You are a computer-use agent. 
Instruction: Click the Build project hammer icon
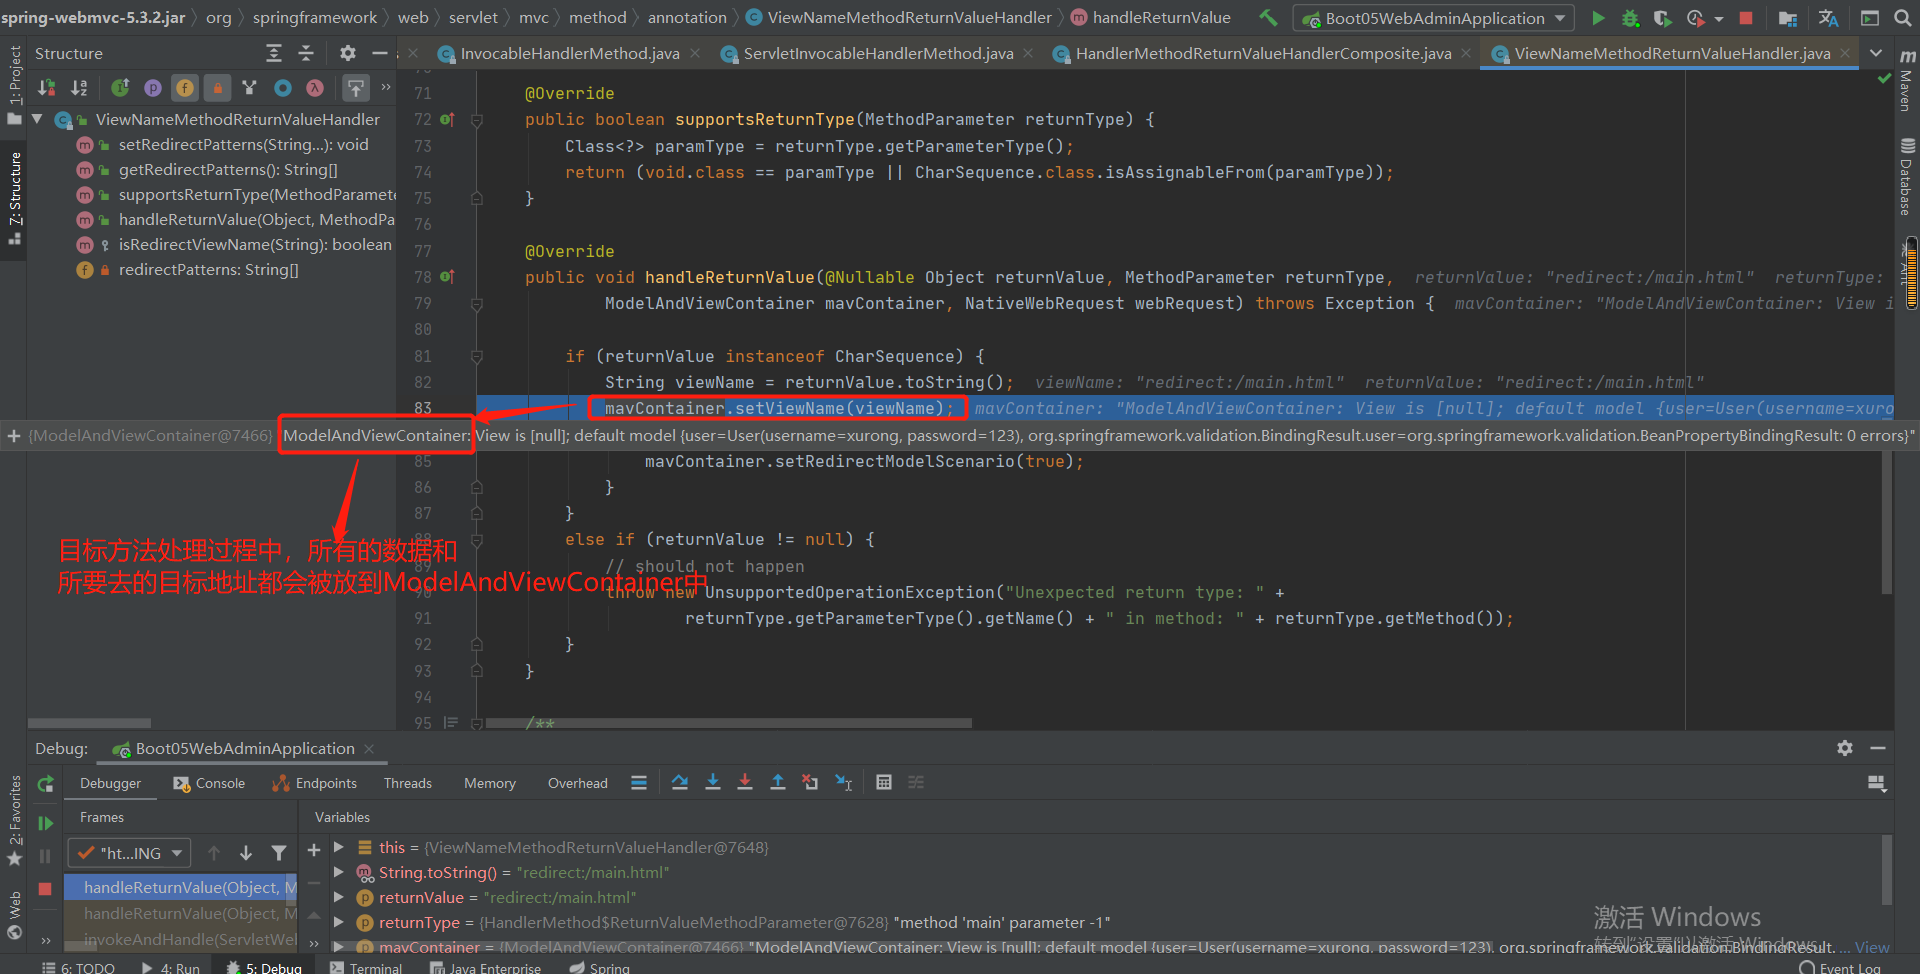[x=1268, y=17]
